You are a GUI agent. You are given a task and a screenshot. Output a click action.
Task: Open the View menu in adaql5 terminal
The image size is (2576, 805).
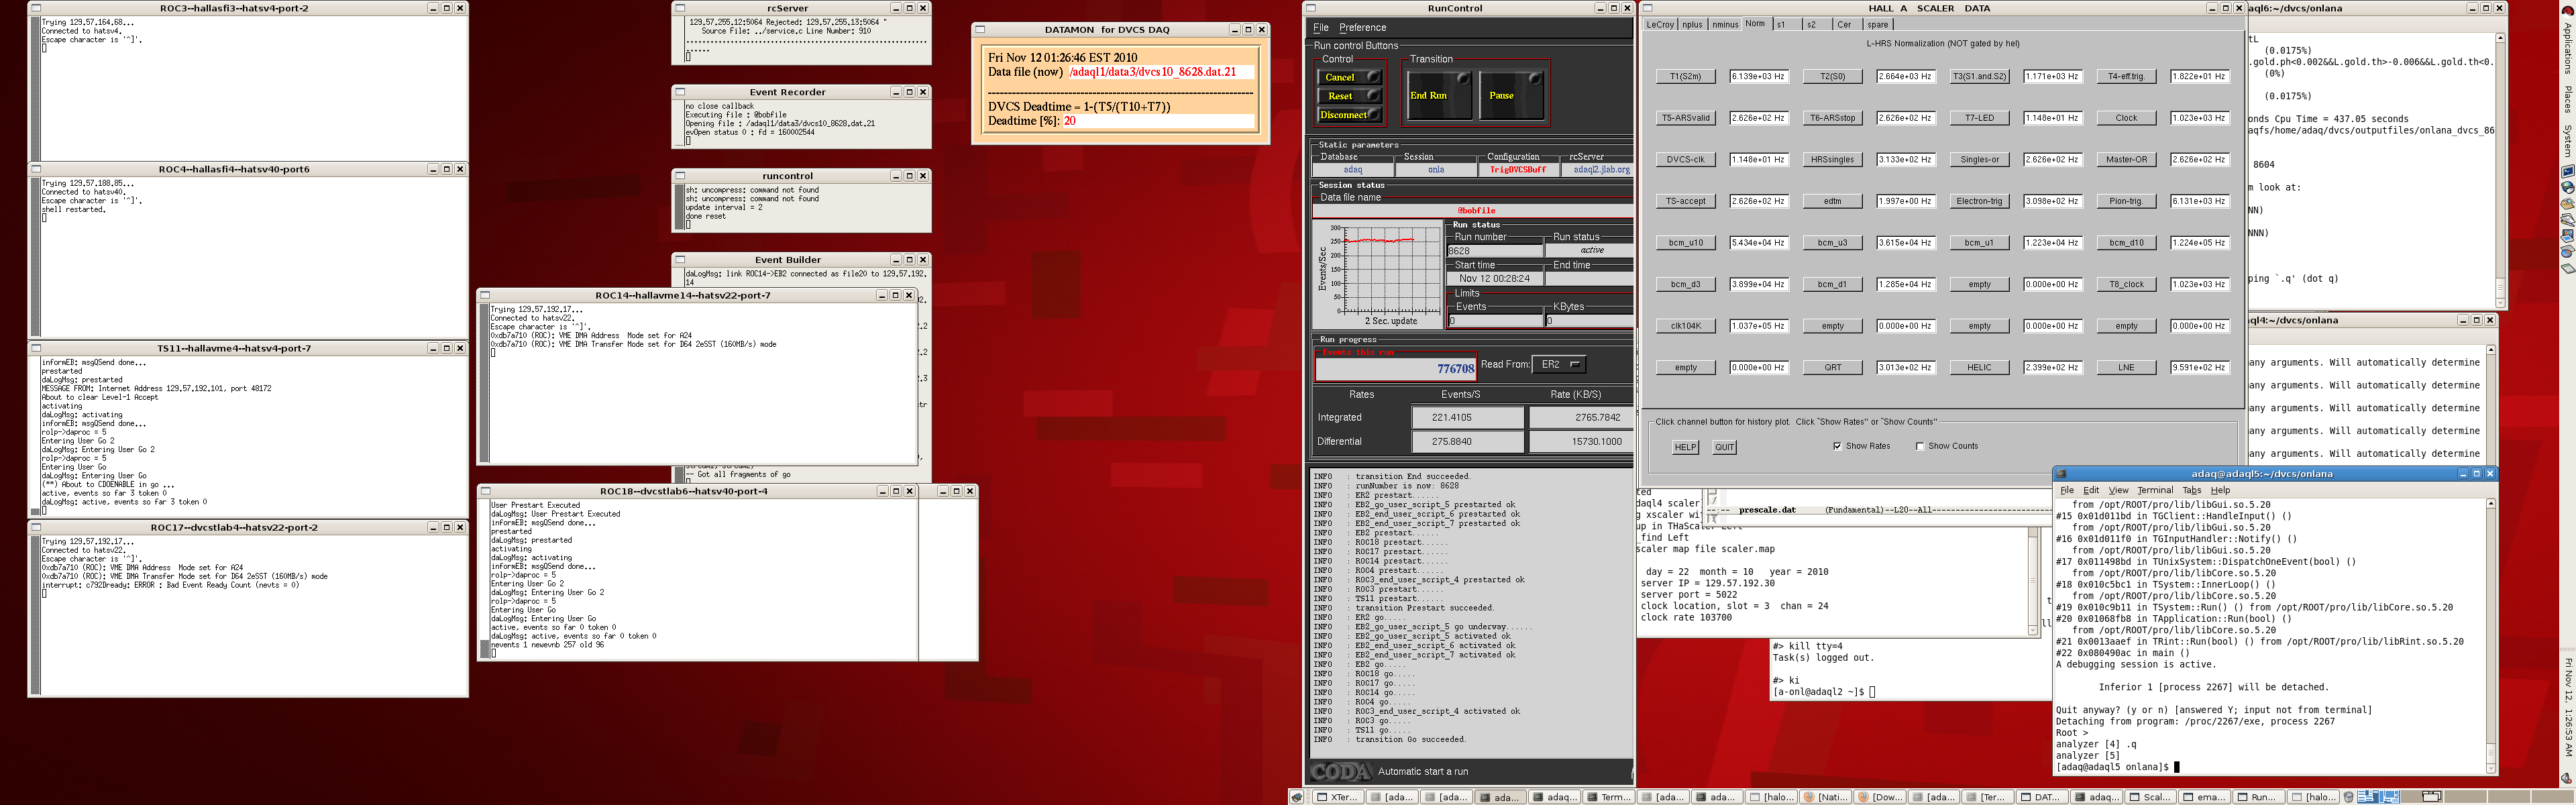coord(2119,490)
